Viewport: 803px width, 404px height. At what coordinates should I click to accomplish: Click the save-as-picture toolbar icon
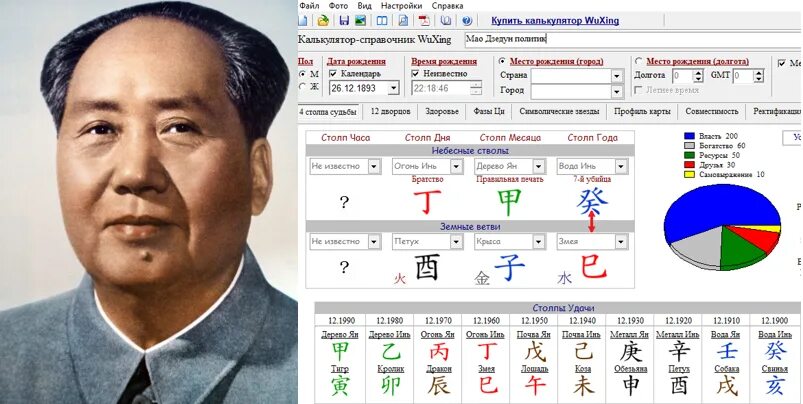pyautogui.click(x=361, y=20)
